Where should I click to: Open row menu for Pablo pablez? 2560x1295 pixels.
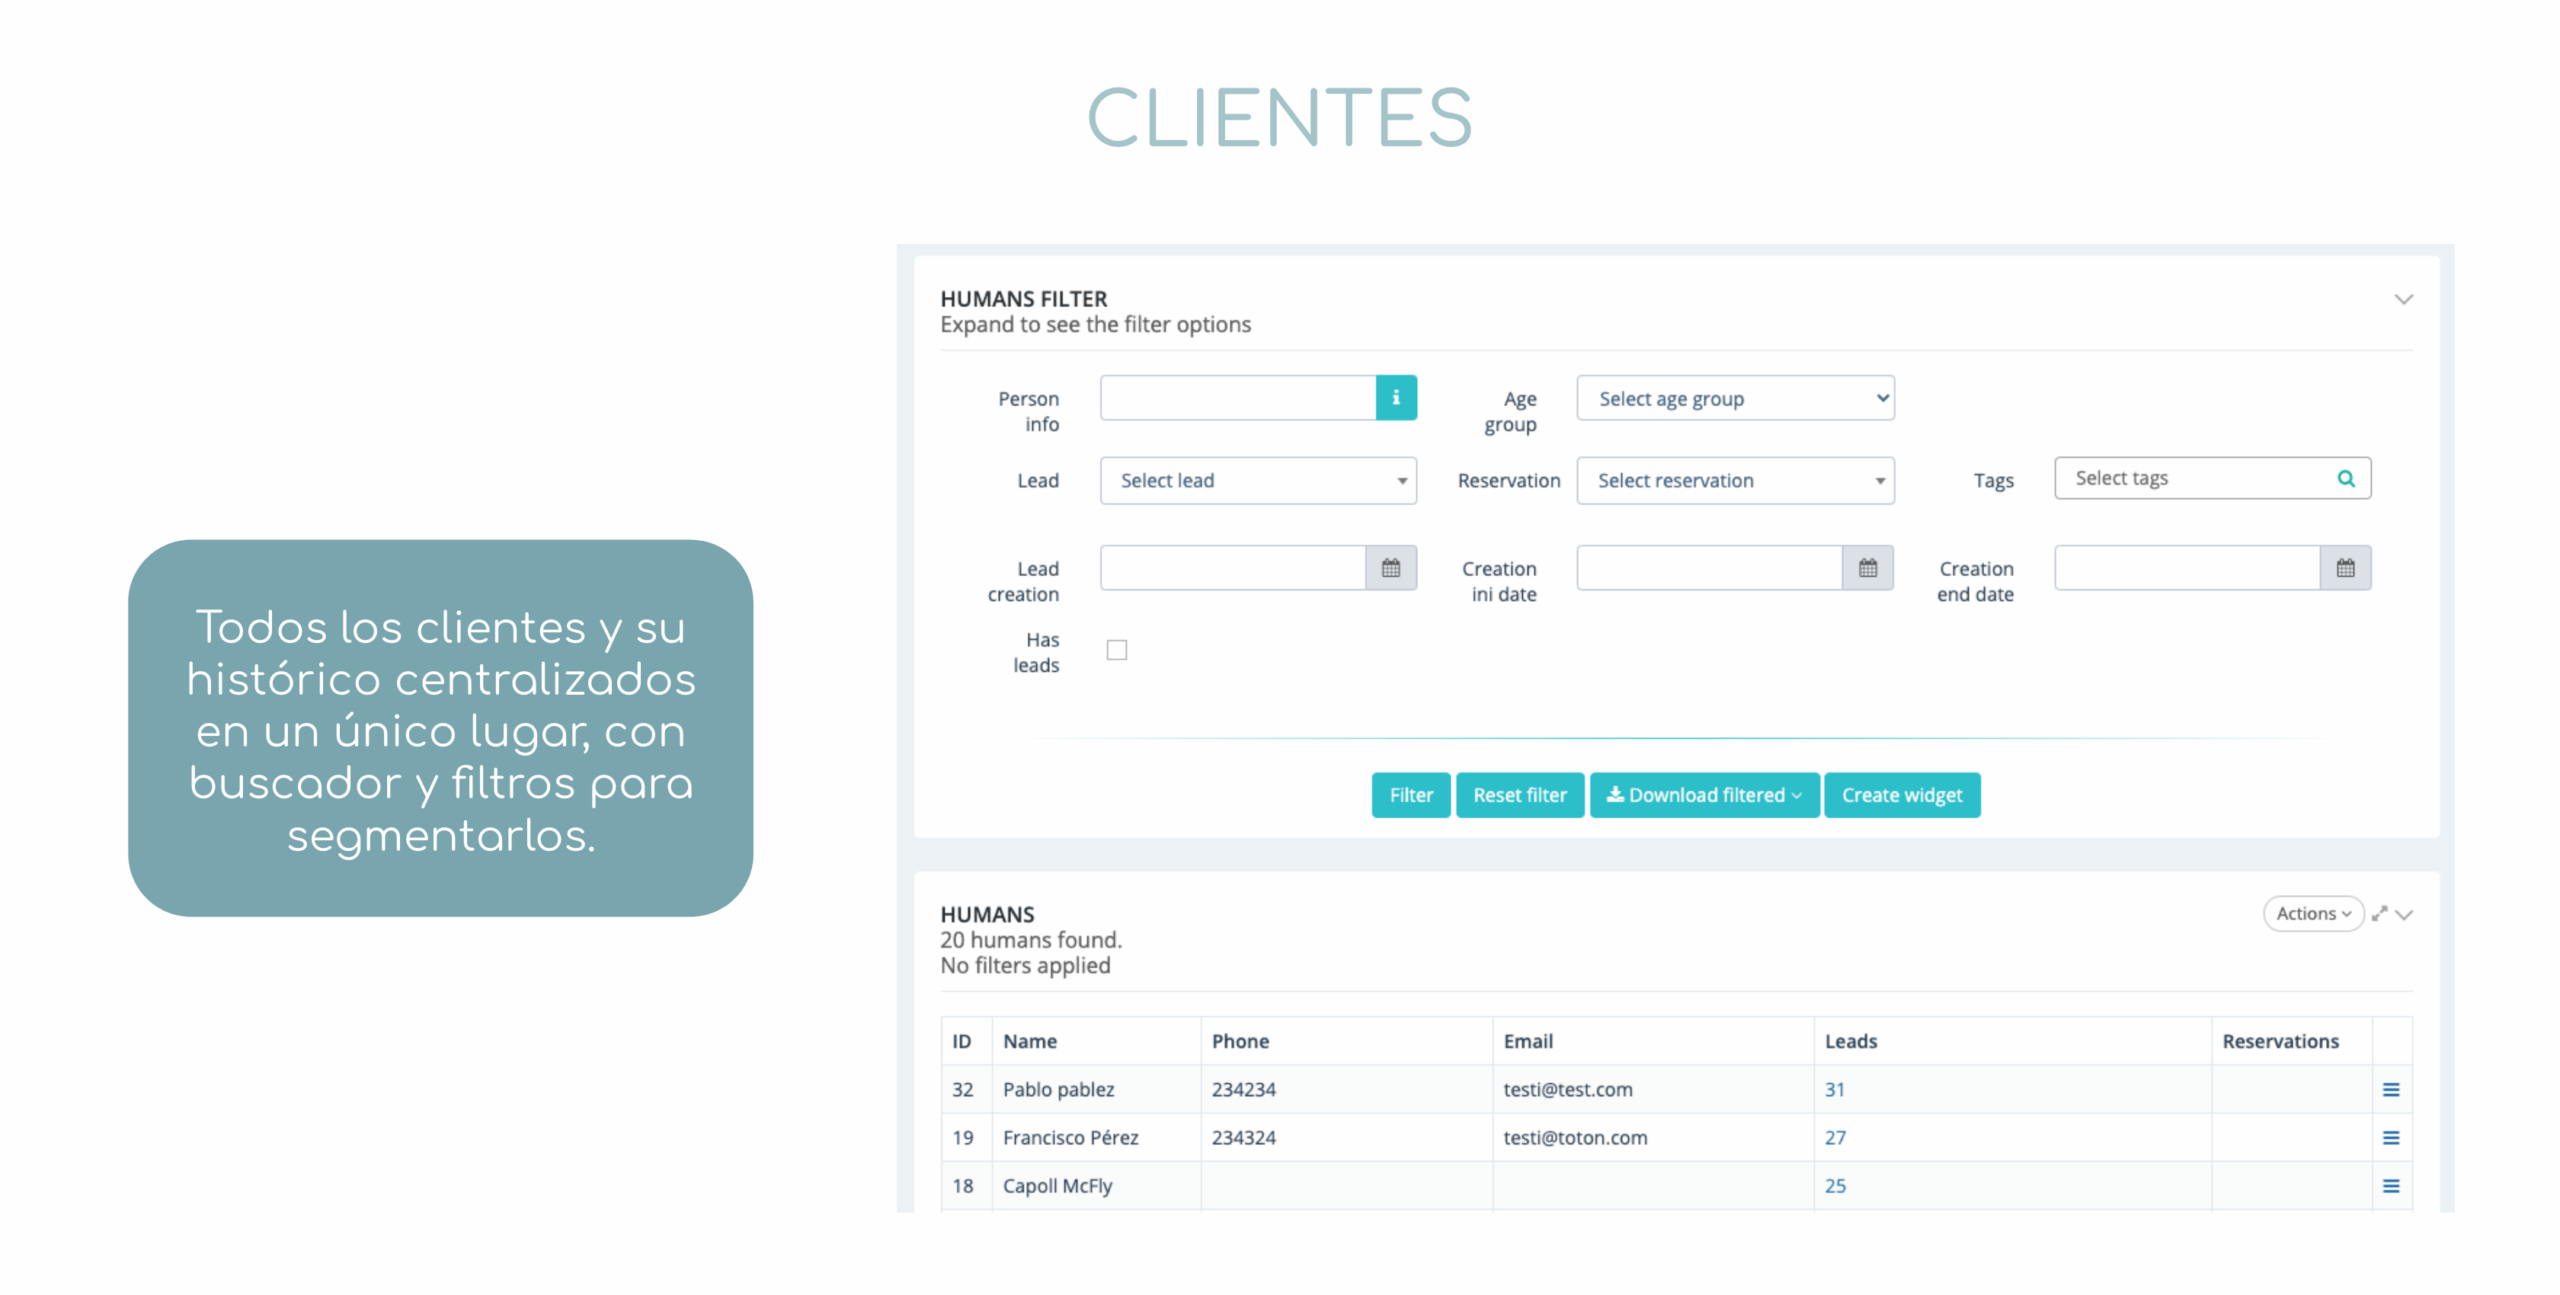point(2390,1089)
